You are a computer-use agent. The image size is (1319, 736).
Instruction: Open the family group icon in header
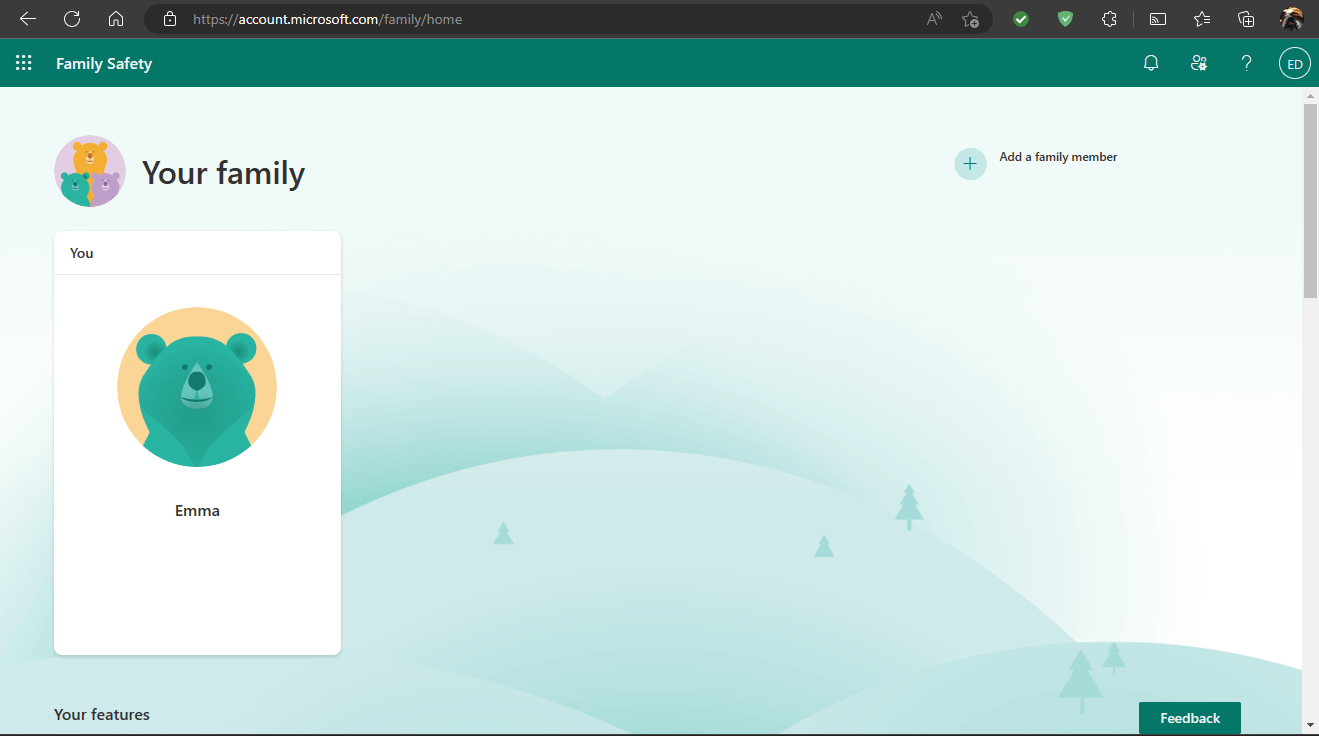[x=1199, y=63]
